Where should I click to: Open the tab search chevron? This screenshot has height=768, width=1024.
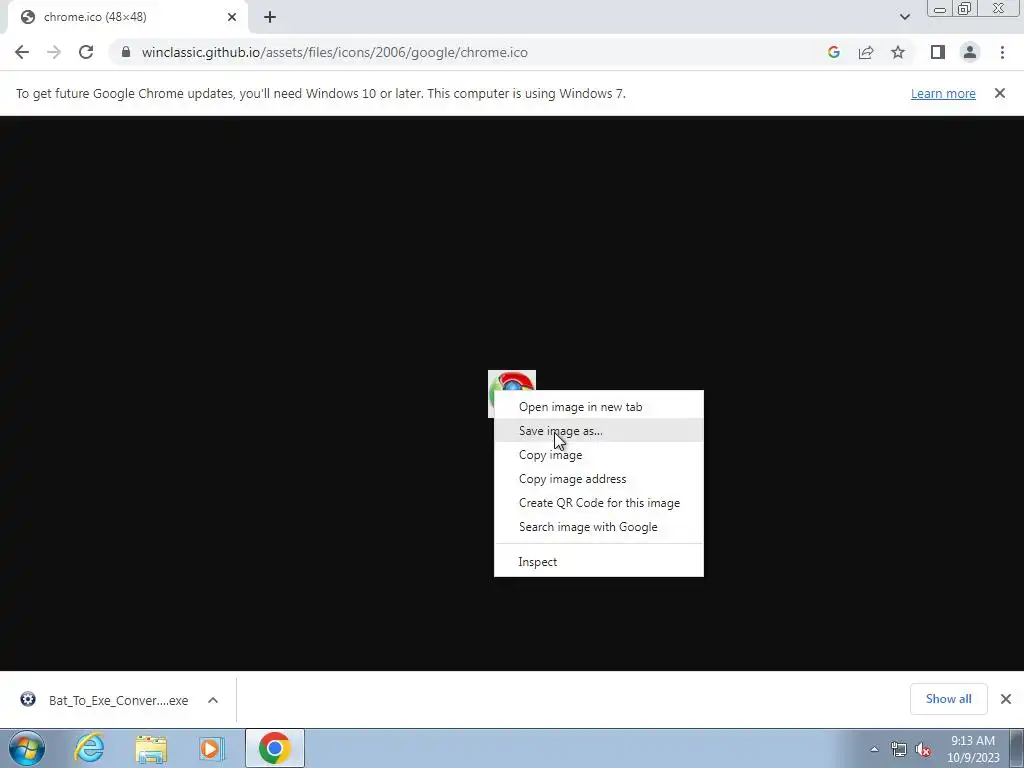(x=904, y=17)
